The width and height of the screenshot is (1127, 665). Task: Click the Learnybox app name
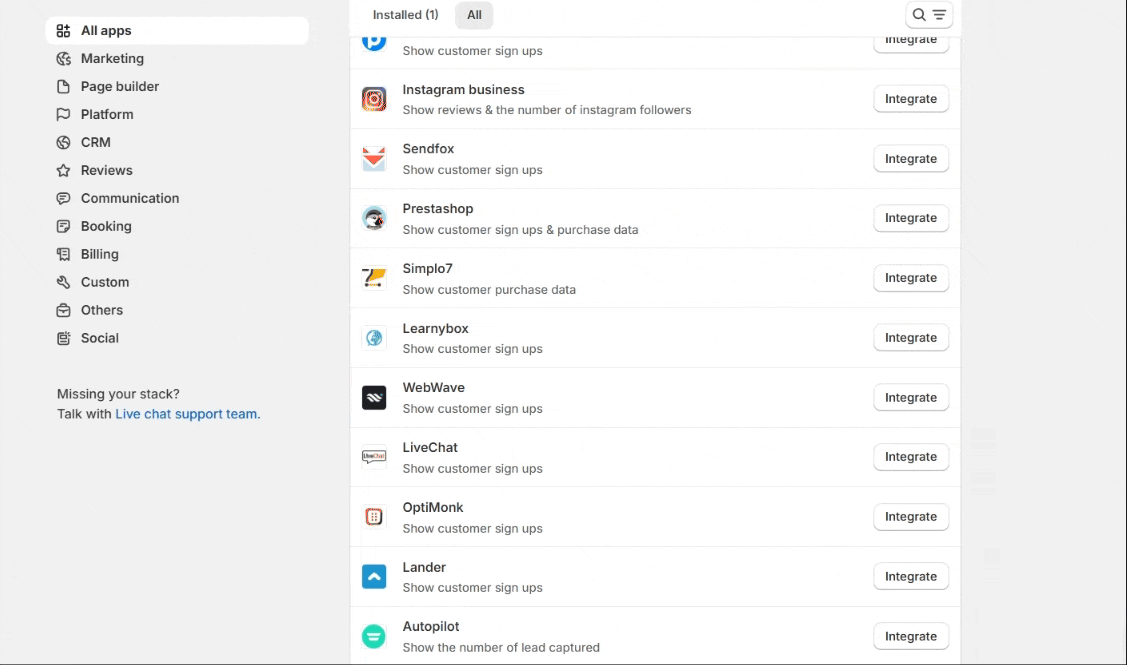point(436,329)
